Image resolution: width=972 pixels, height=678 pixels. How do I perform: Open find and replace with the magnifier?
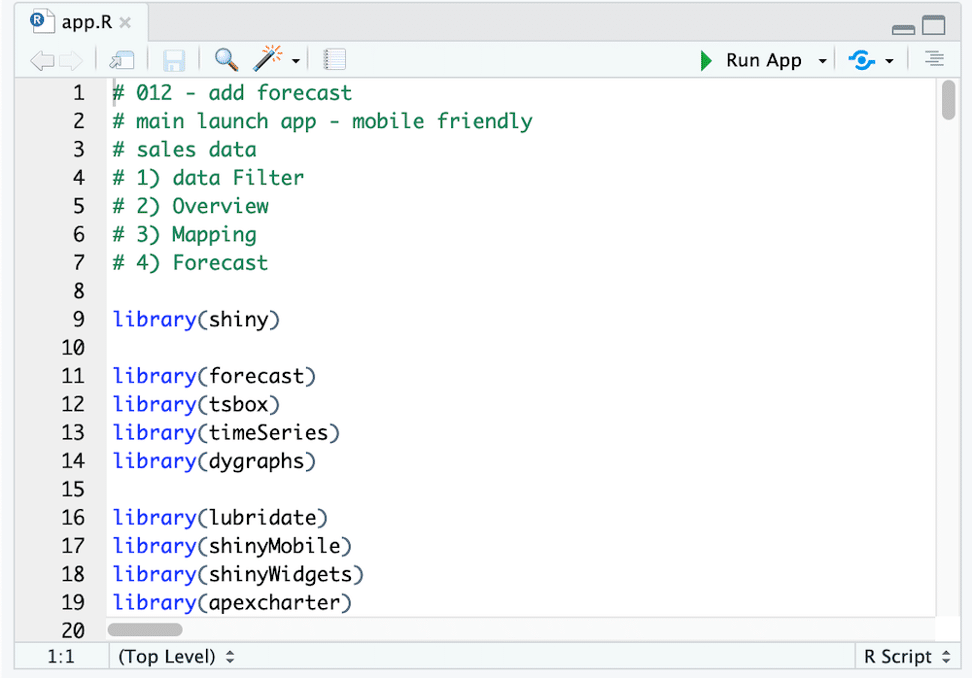tap(227, 60)
